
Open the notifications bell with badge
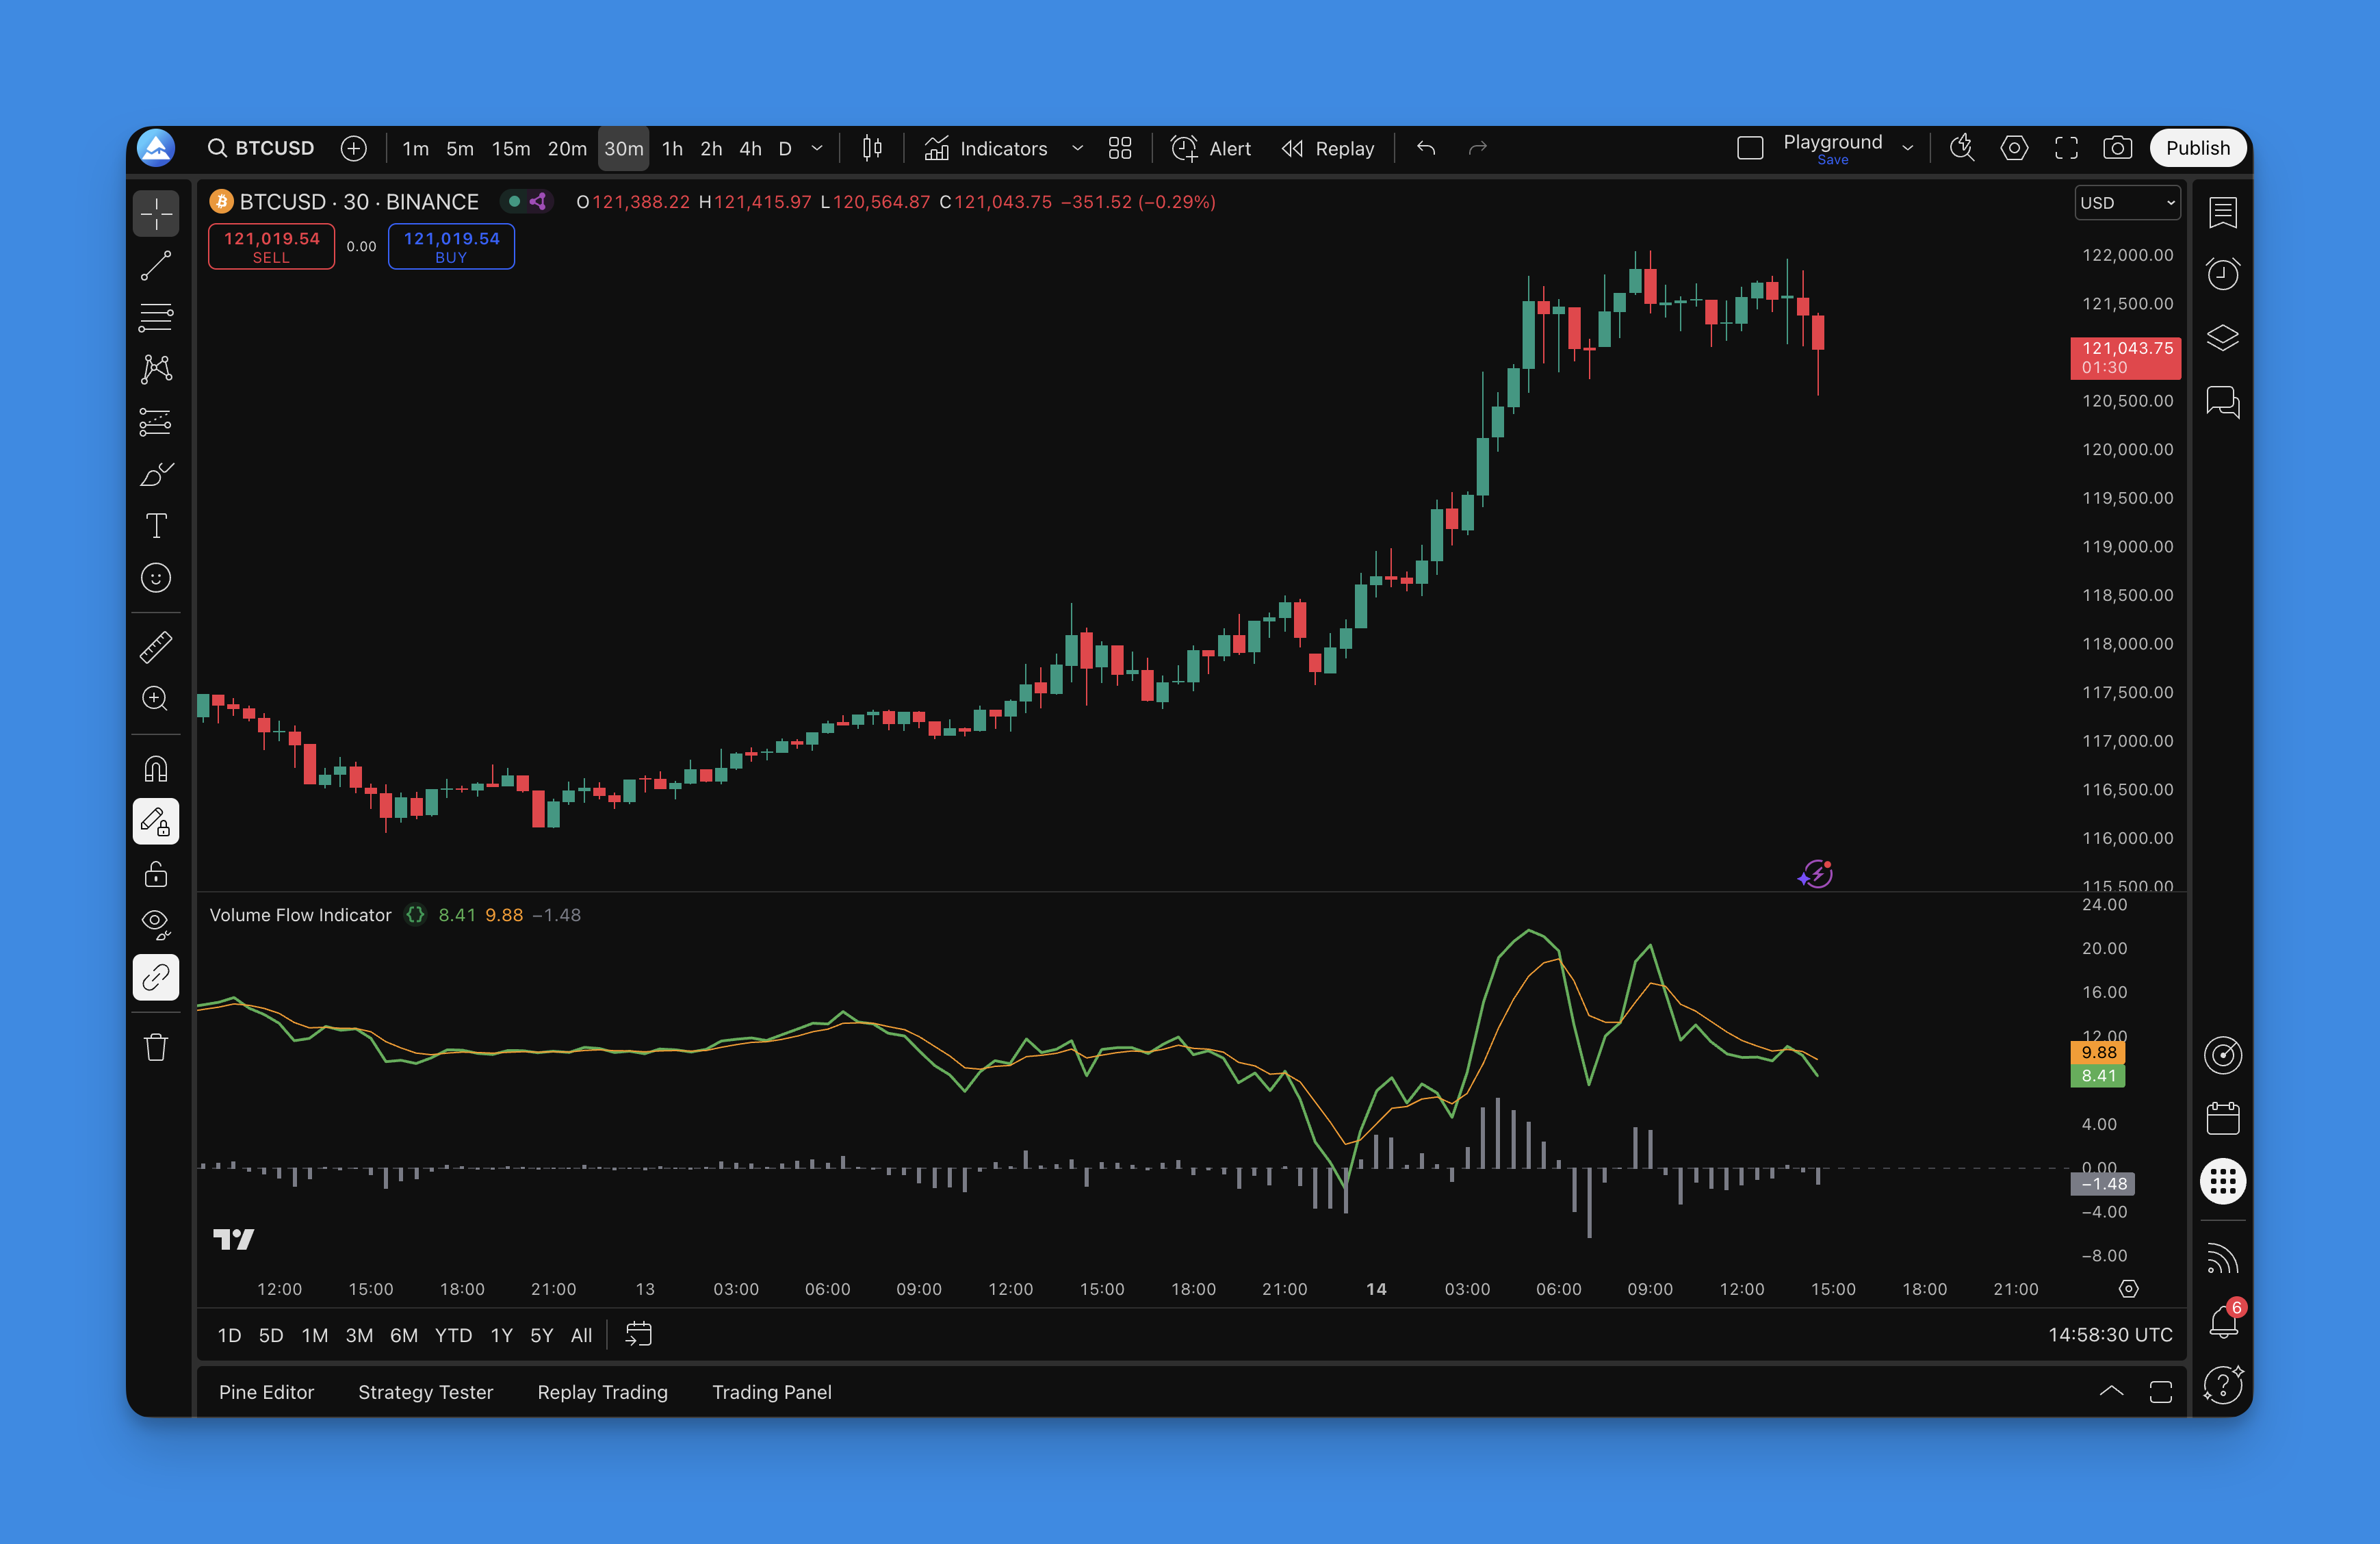[2223, 1322]
